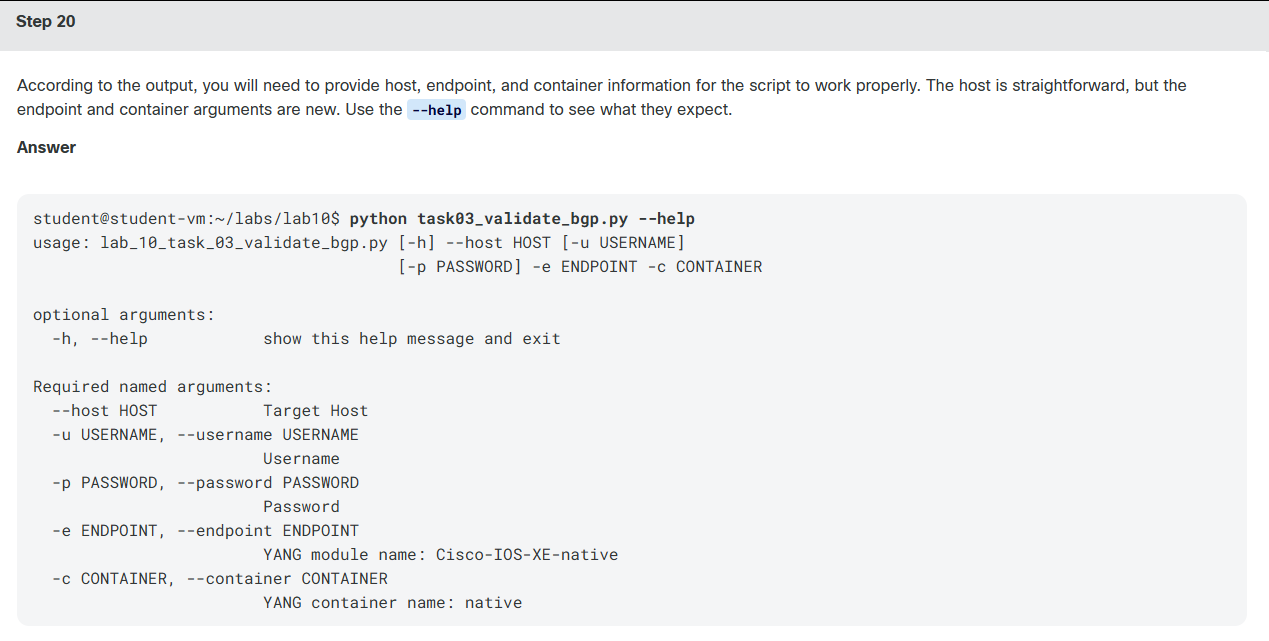
Task: Click the '-p PASSWORD, --password PASSWORD' line
Action: pyautogui.click(x=206, y=482)
